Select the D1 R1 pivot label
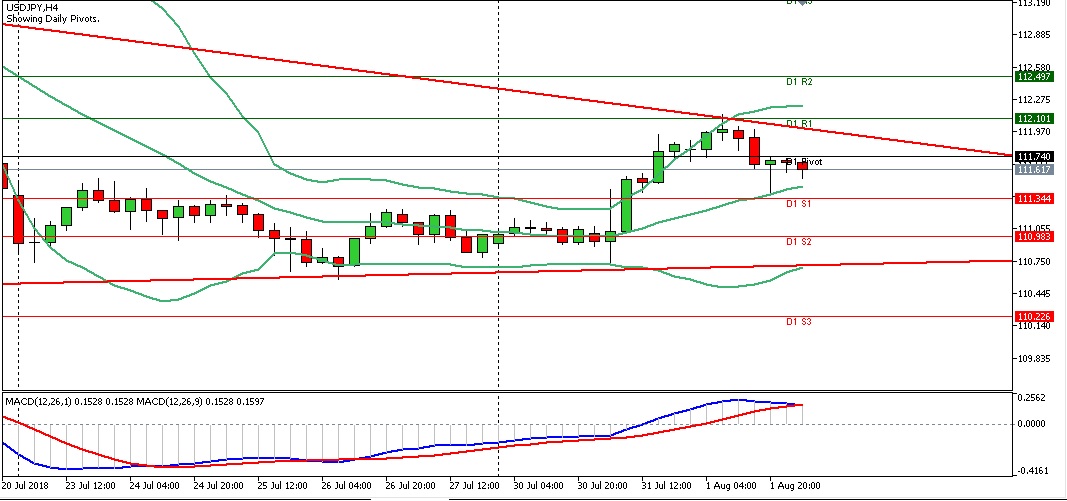Screen dimensions: 1067x501 pos(799,123)
